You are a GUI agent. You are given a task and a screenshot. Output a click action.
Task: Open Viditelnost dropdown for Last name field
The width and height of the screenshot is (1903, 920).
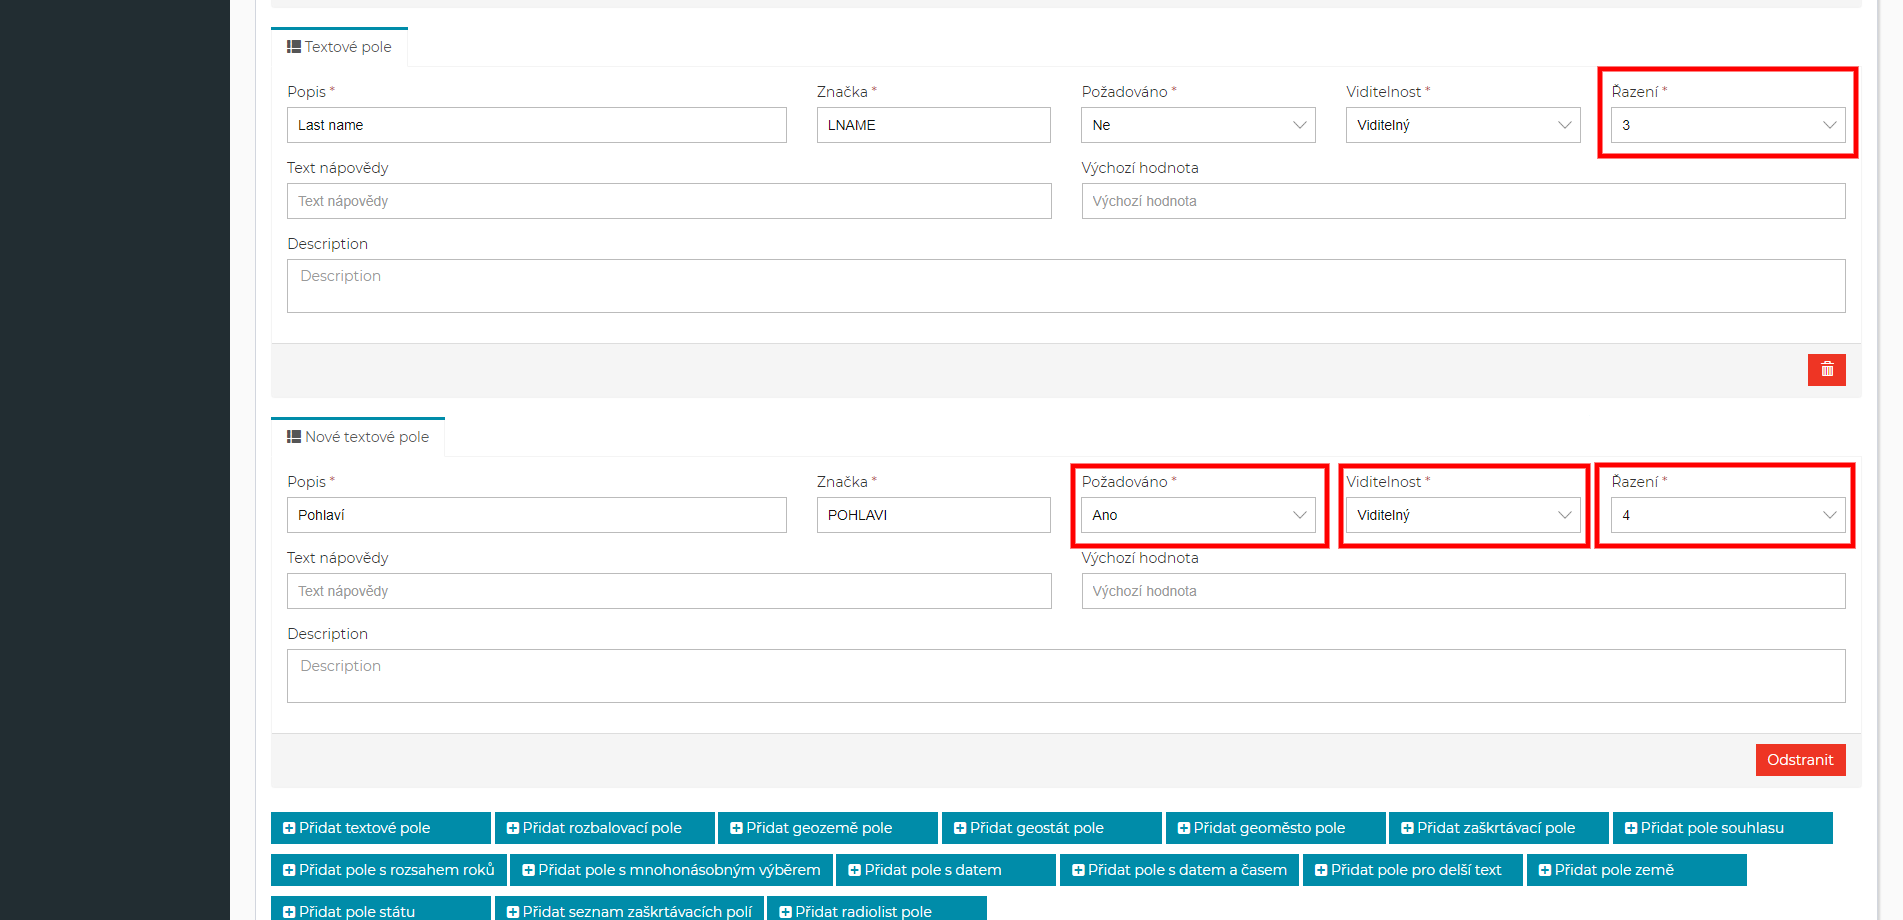point(1463,125)
